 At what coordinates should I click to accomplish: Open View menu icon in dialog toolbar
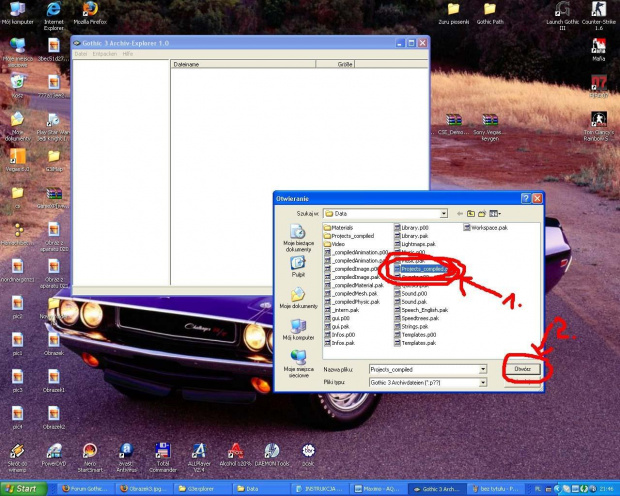click(495, 214)
